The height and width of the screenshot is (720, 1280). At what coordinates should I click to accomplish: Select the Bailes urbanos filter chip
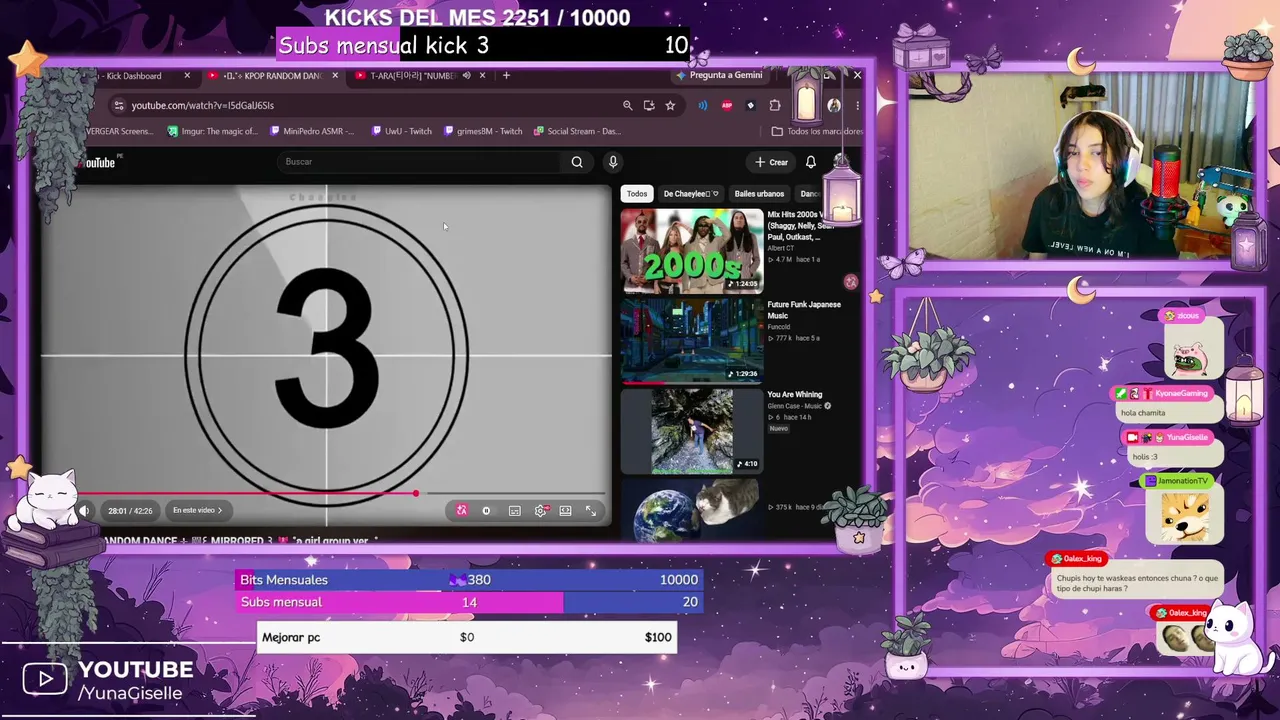click(x=759, y=194)
